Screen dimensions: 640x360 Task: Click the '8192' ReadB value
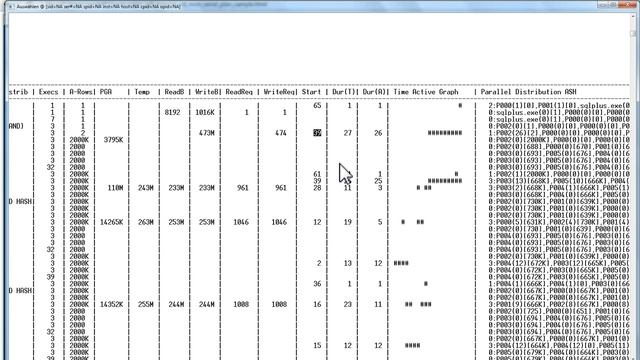(172, 112)
